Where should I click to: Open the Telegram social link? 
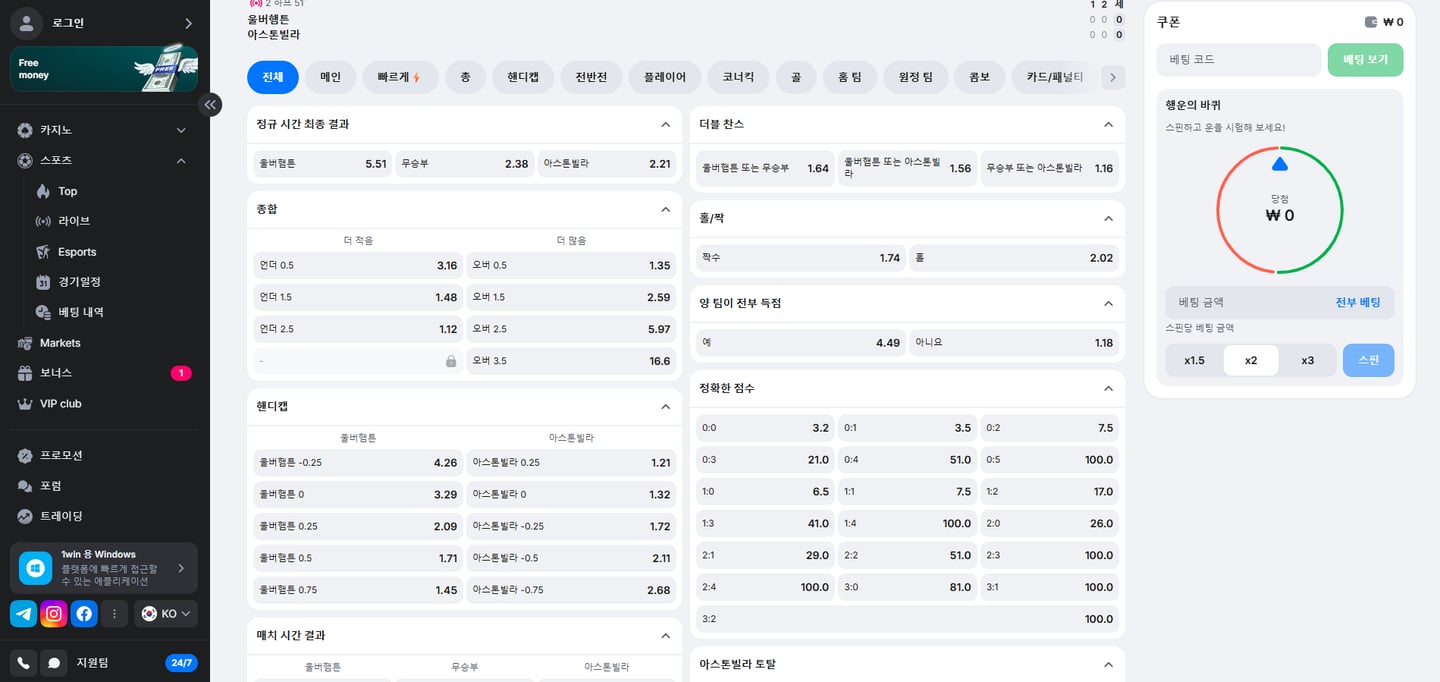(24, 614)
